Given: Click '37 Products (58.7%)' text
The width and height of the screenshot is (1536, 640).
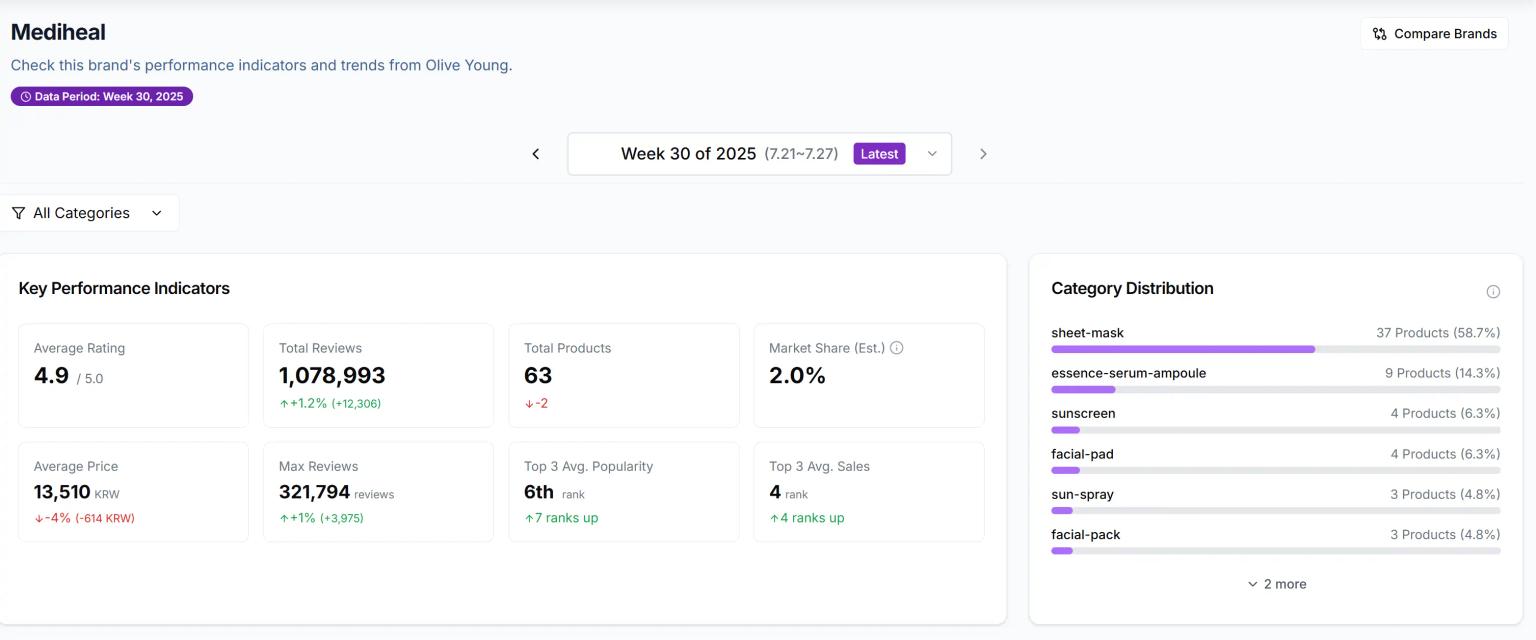Looking at the screenshot, I should point(1438,333).
